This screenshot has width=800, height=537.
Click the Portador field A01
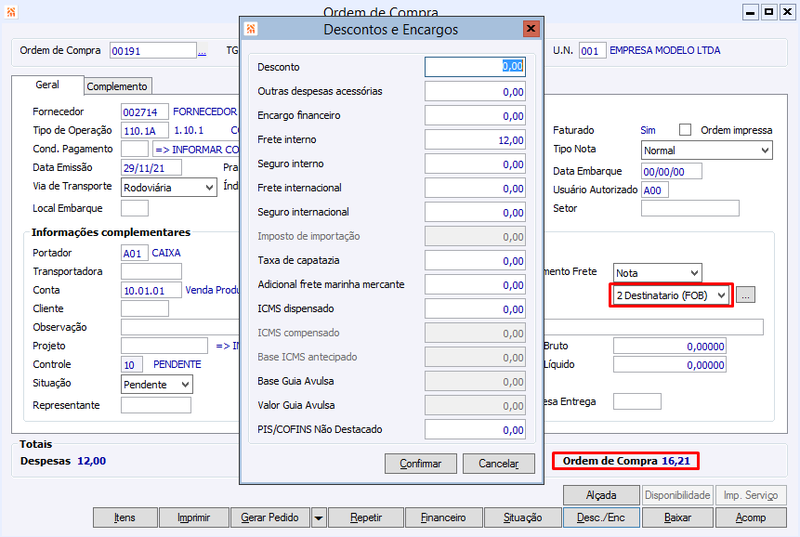135,253
